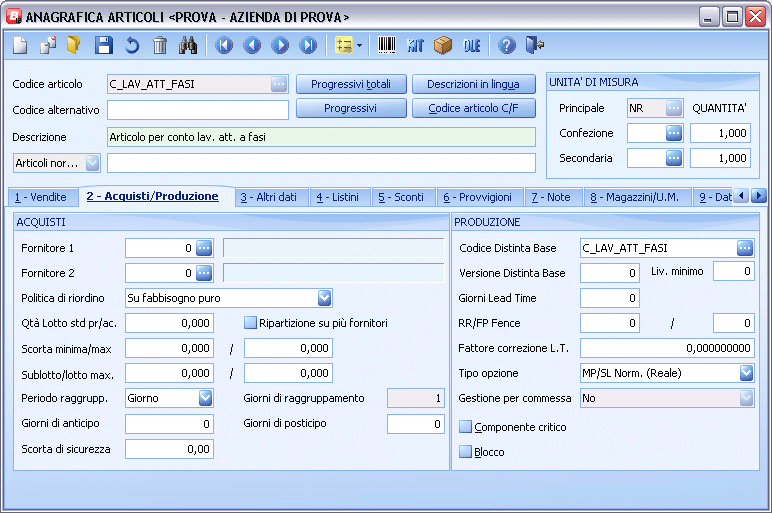This screenshot has height=513, width=772.
Task: Click the Qtà Lotto std pr/ac. field
Action: (169, 323)
